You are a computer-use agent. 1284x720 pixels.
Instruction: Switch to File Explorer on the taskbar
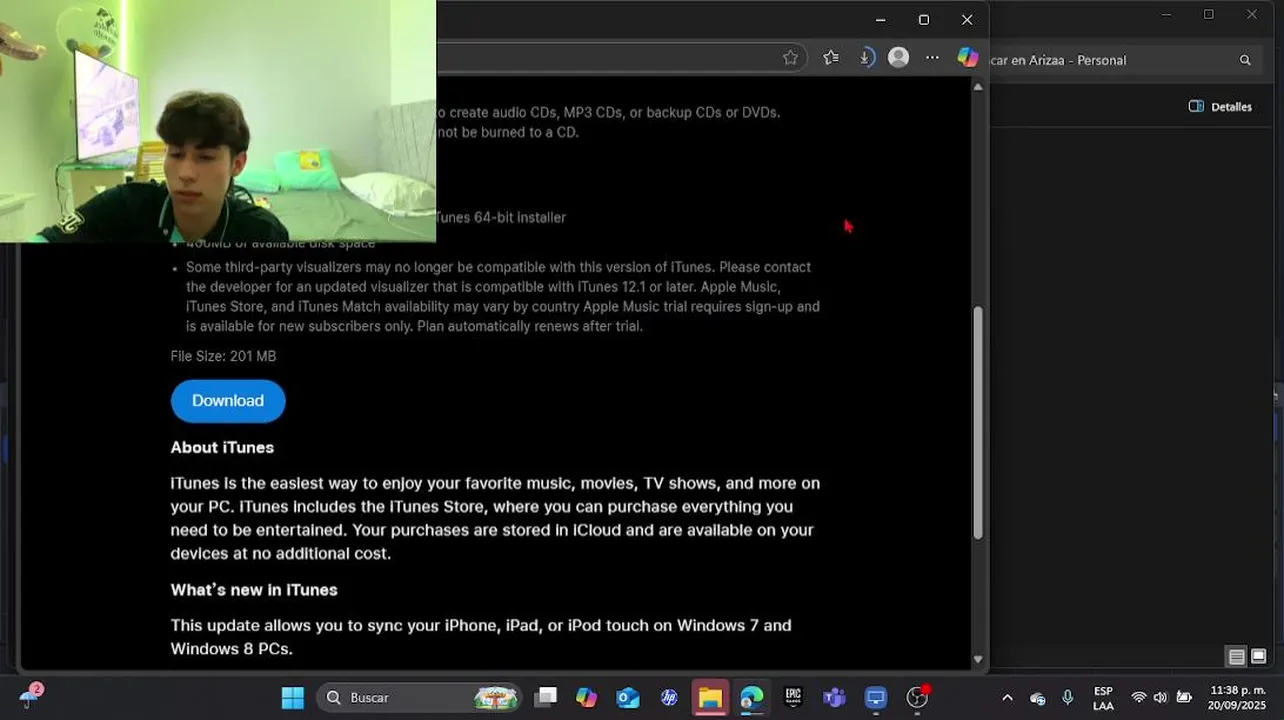pos(710,697)
